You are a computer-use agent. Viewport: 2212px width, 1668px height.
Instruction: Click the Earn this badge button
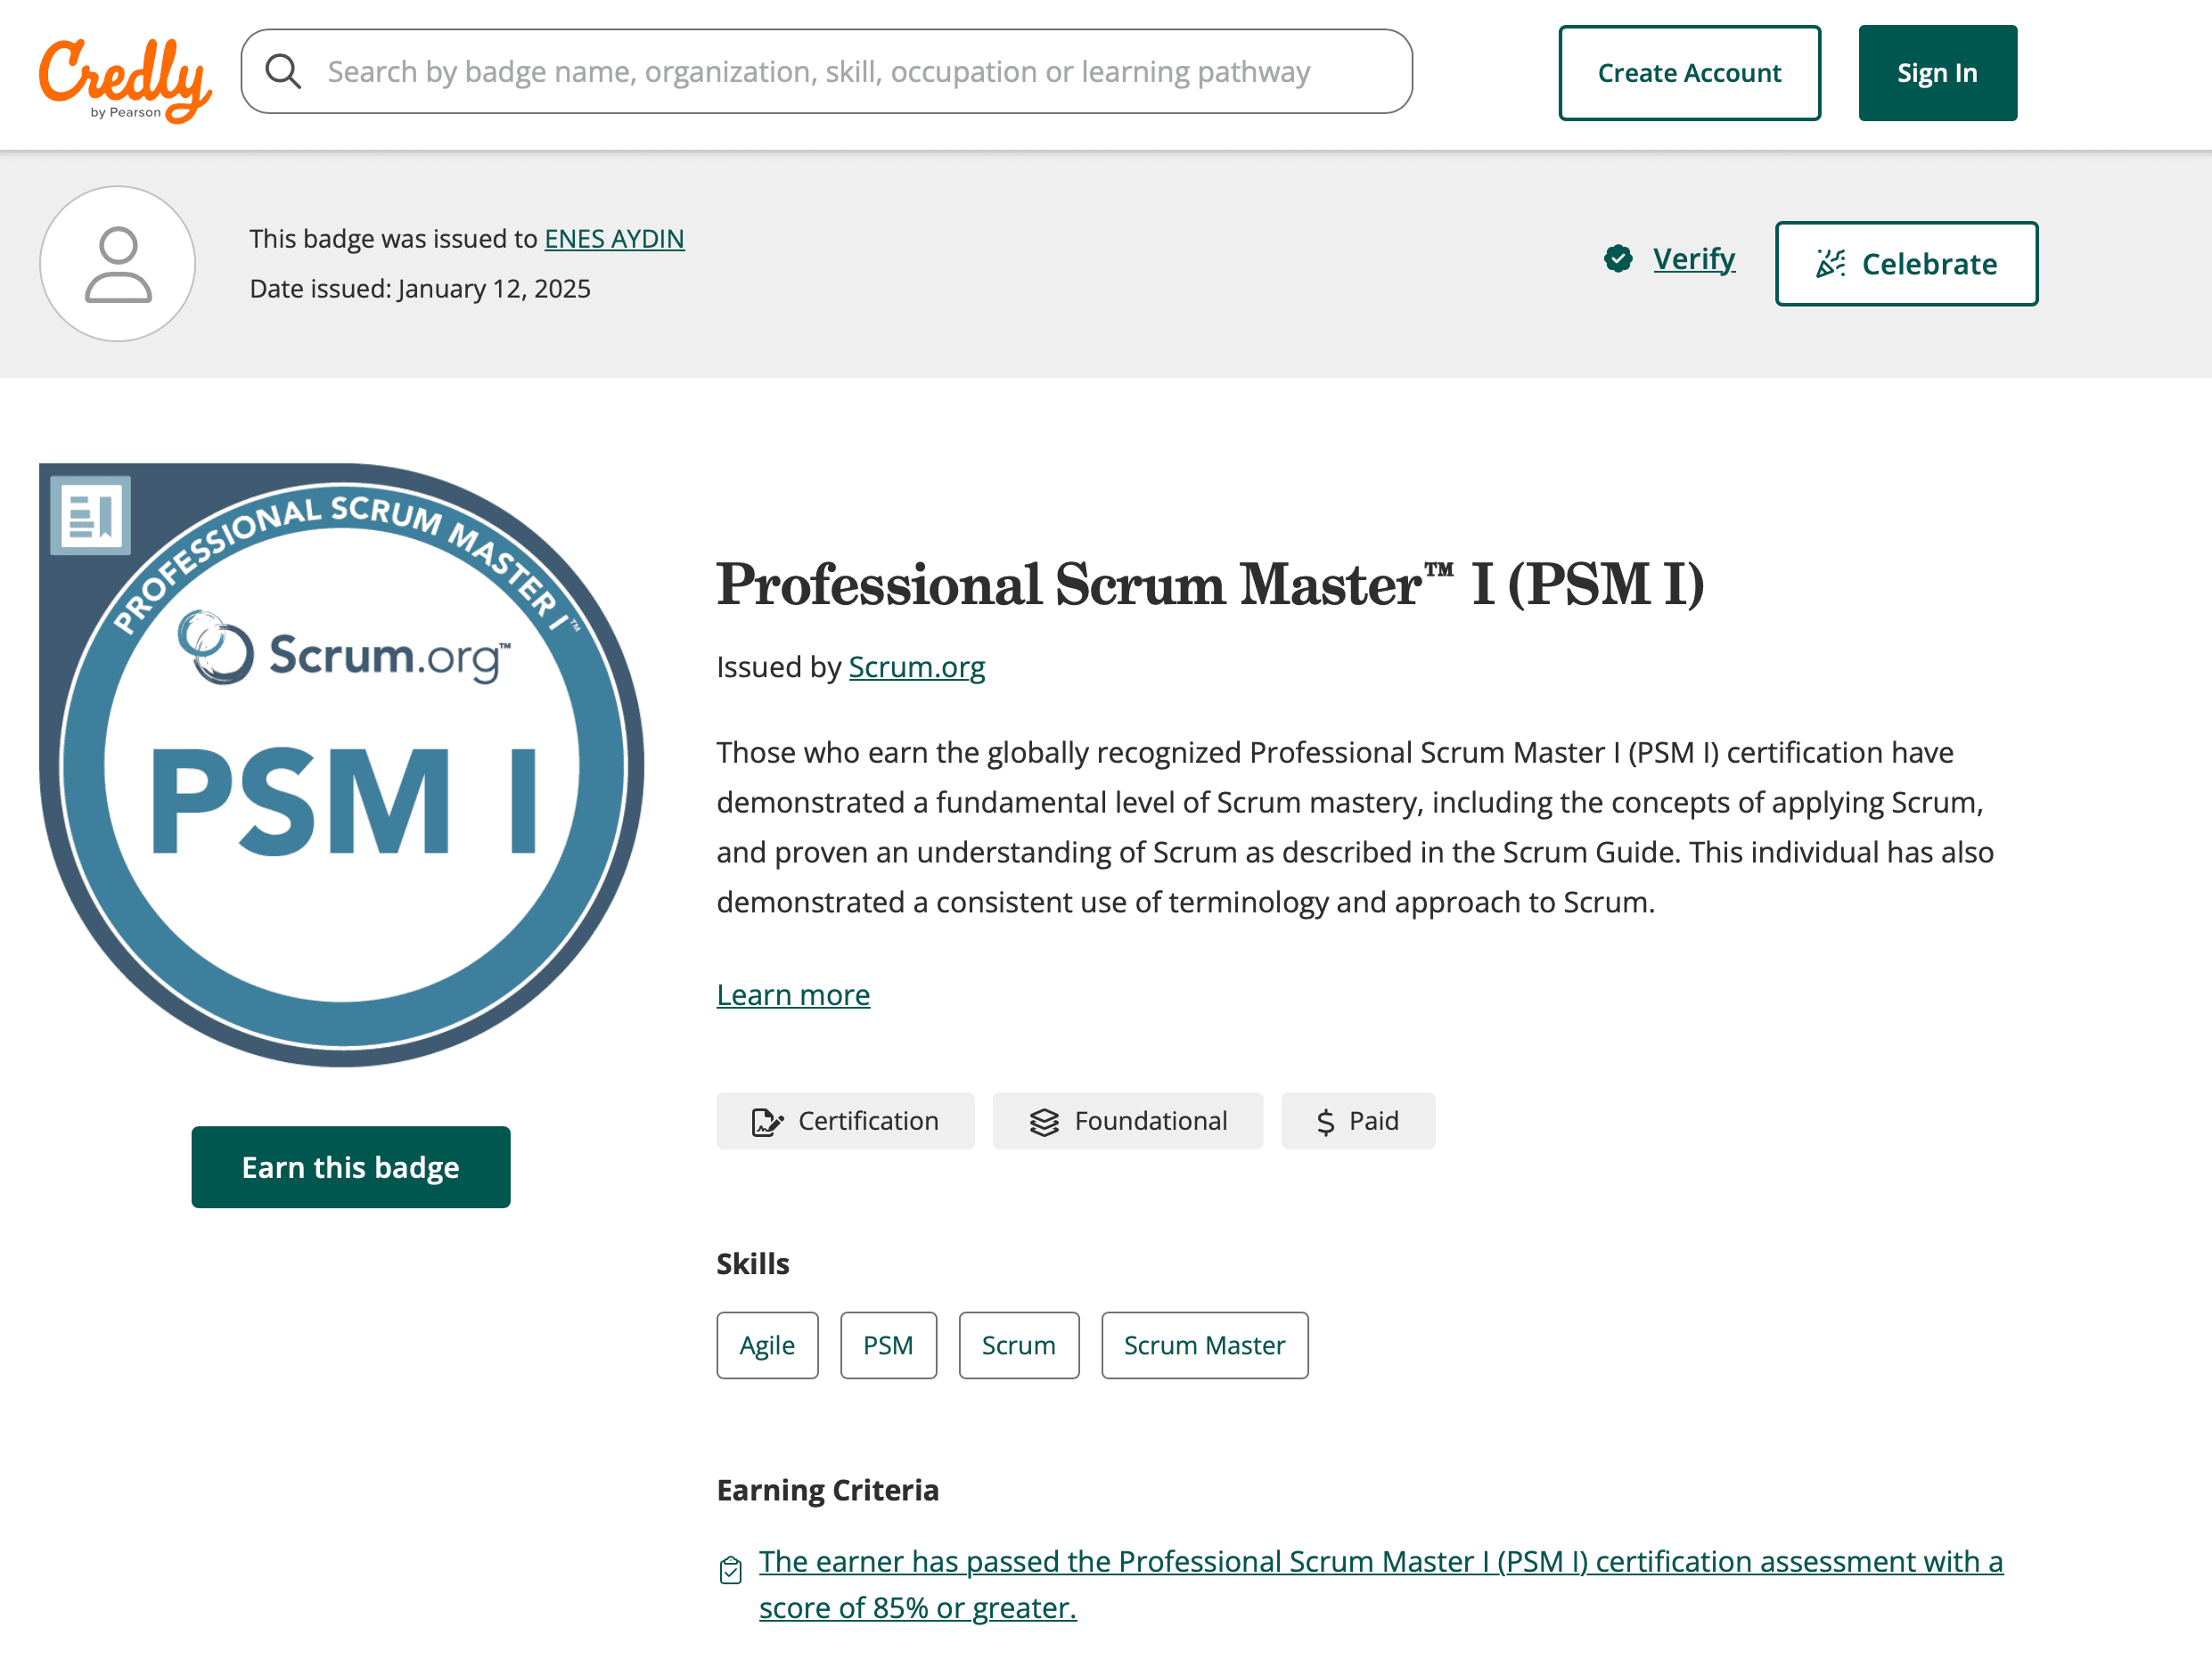(x=351, y=1167)
